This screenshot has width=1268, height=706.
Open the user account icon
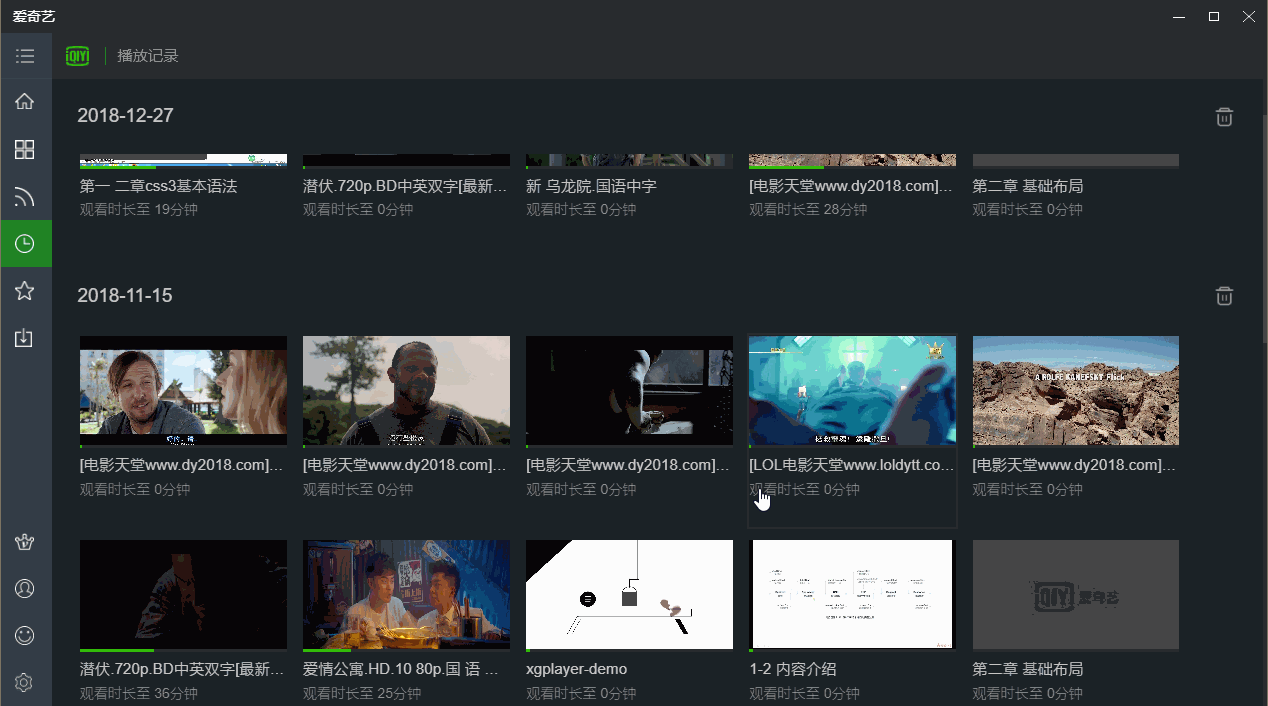tap(25, 589)
